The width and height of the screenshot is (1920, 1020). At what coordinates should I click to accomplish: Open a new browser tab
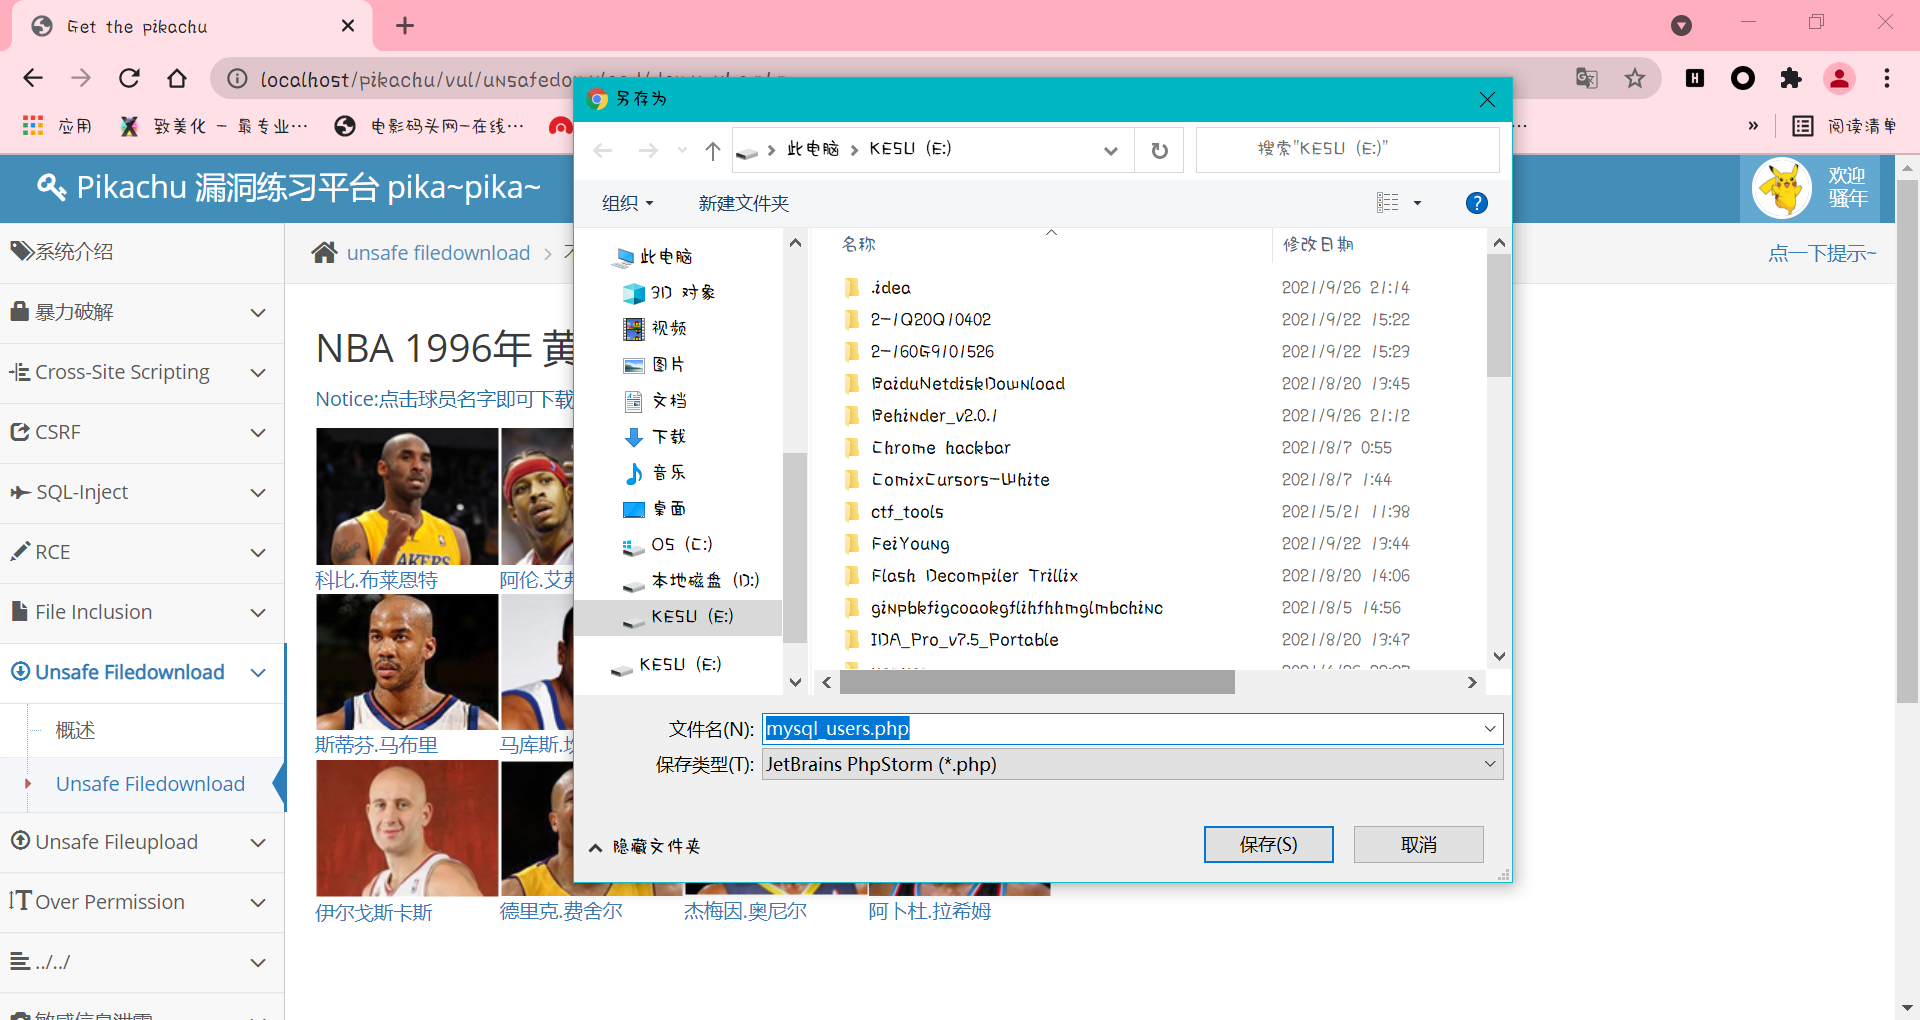[405, 26]
